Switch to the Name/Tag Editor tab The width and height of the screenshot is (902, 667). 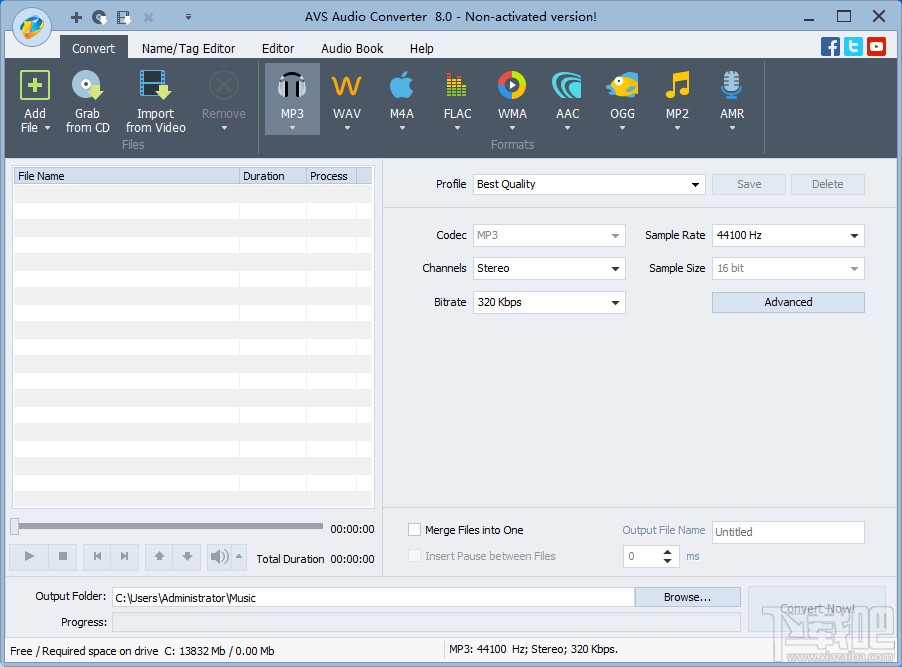point(188,48)
